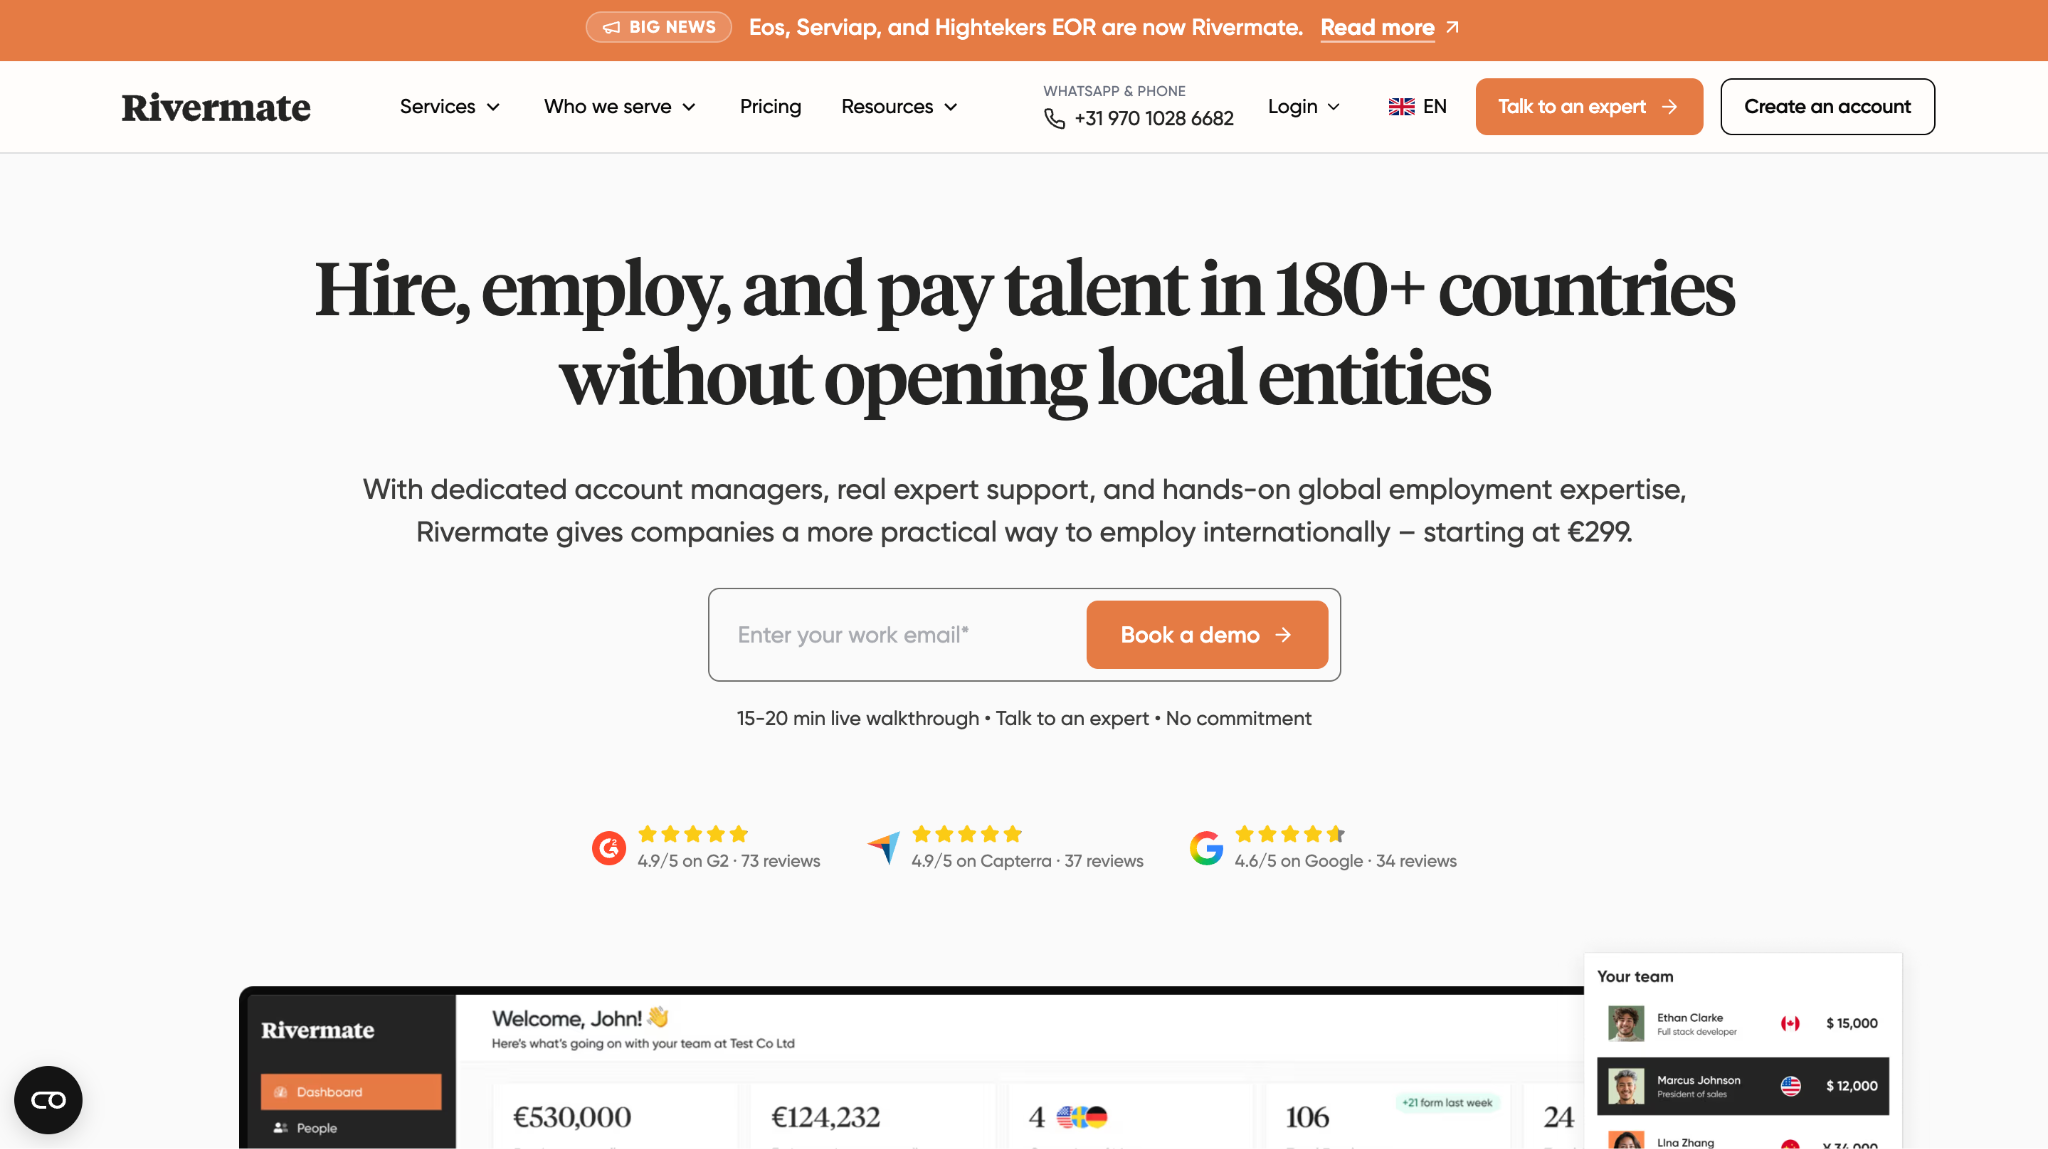Viewport: 2048px width, 1149px height.
Task: Click the Rivermate logo in dashboard preview
Action: [x=318, y=1030]
